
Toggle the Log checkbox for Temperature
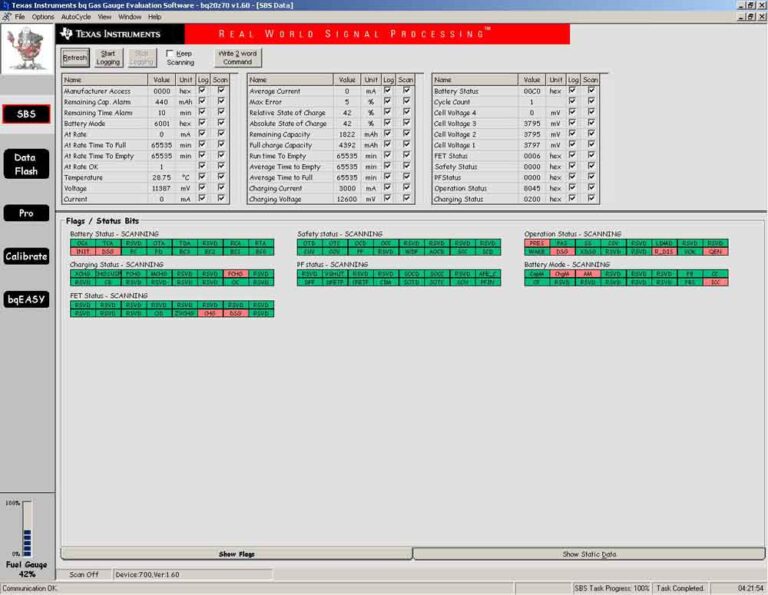pos(203,177)
